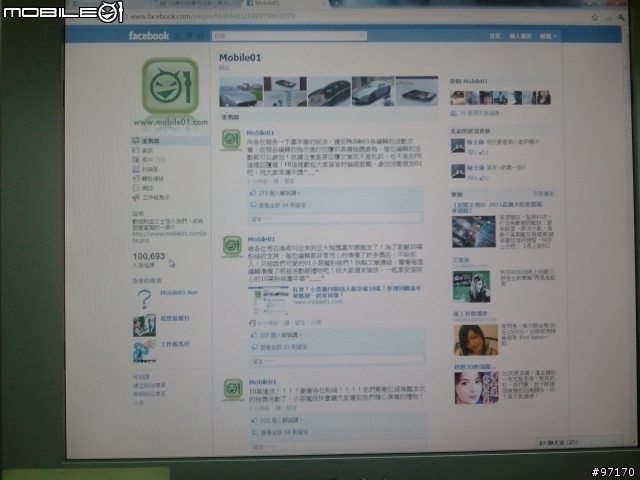Screen dimensions: 640x480
Task: Click the green rock girl ad image
Action: coord(471,287)
